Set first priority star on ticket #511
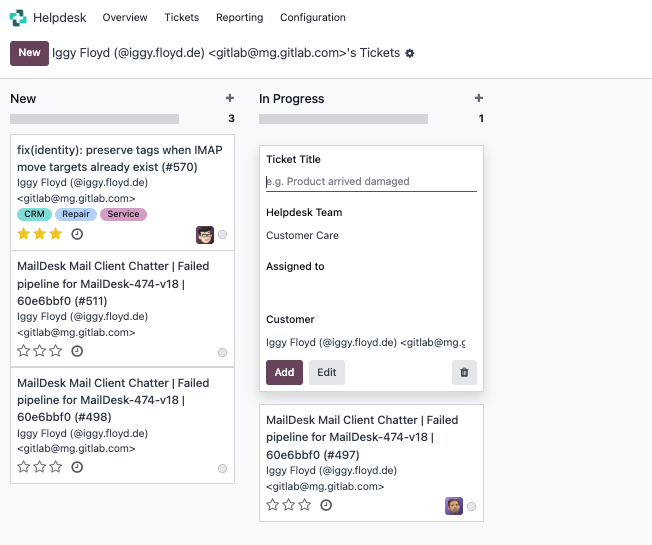 (x=24, y=351)
